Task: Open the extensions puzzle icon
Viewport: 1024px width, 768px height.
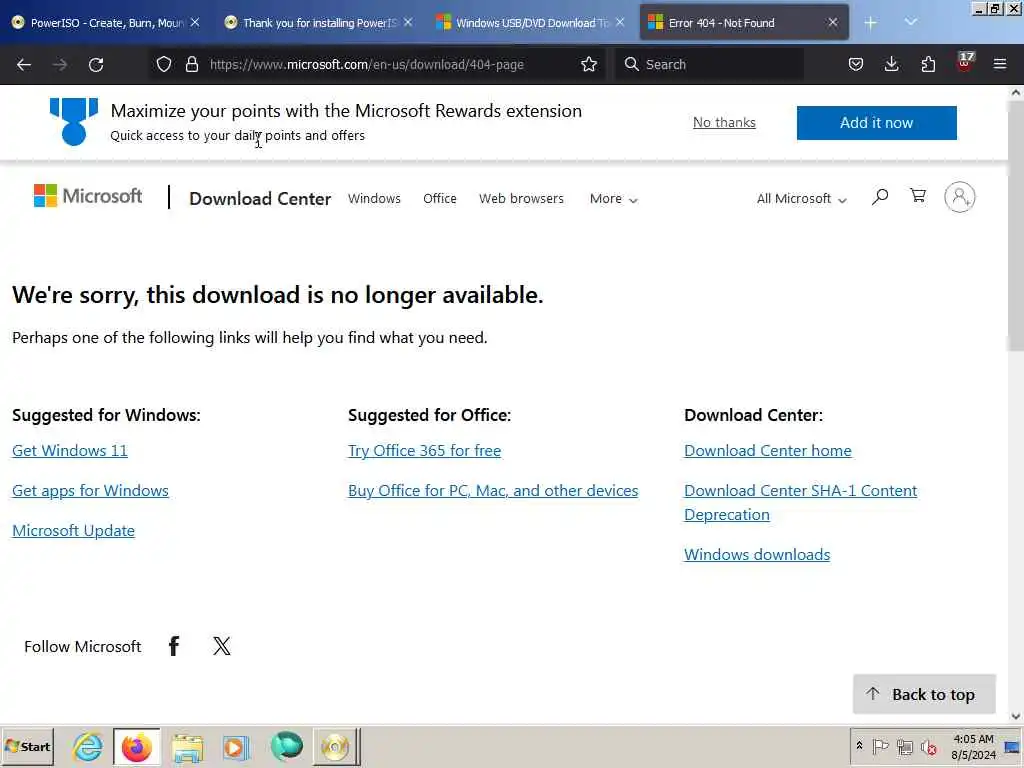Action: (928, 64)
